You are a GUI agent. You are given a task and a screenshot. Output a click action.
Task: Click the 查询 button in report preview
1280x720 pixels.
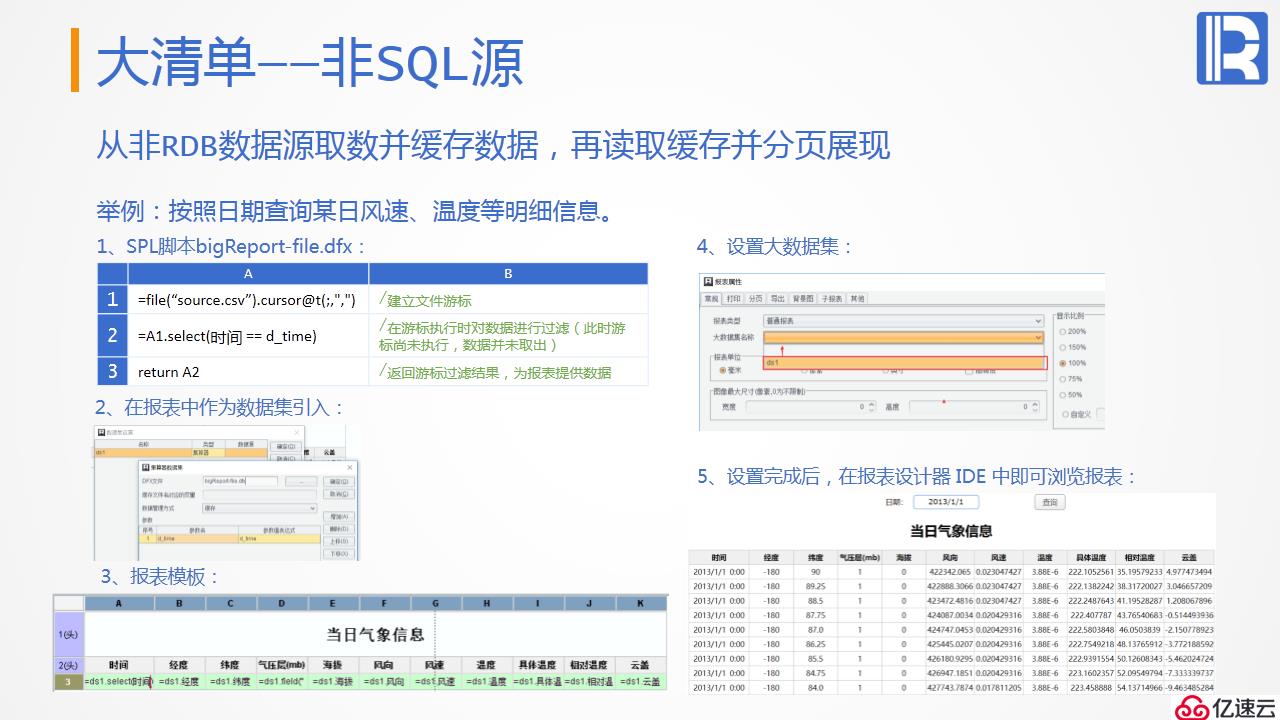click(1048, 502)
